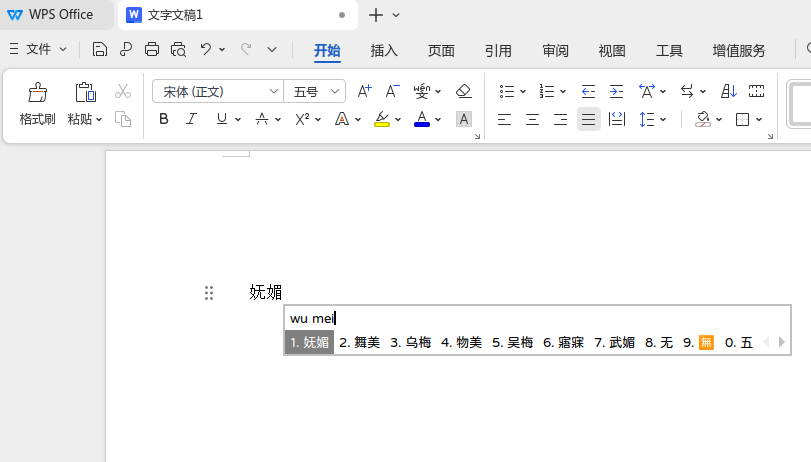Screen dimensions: 811x462
Task: Align text left
Action: pyautogui.click(x=504, y=120)
